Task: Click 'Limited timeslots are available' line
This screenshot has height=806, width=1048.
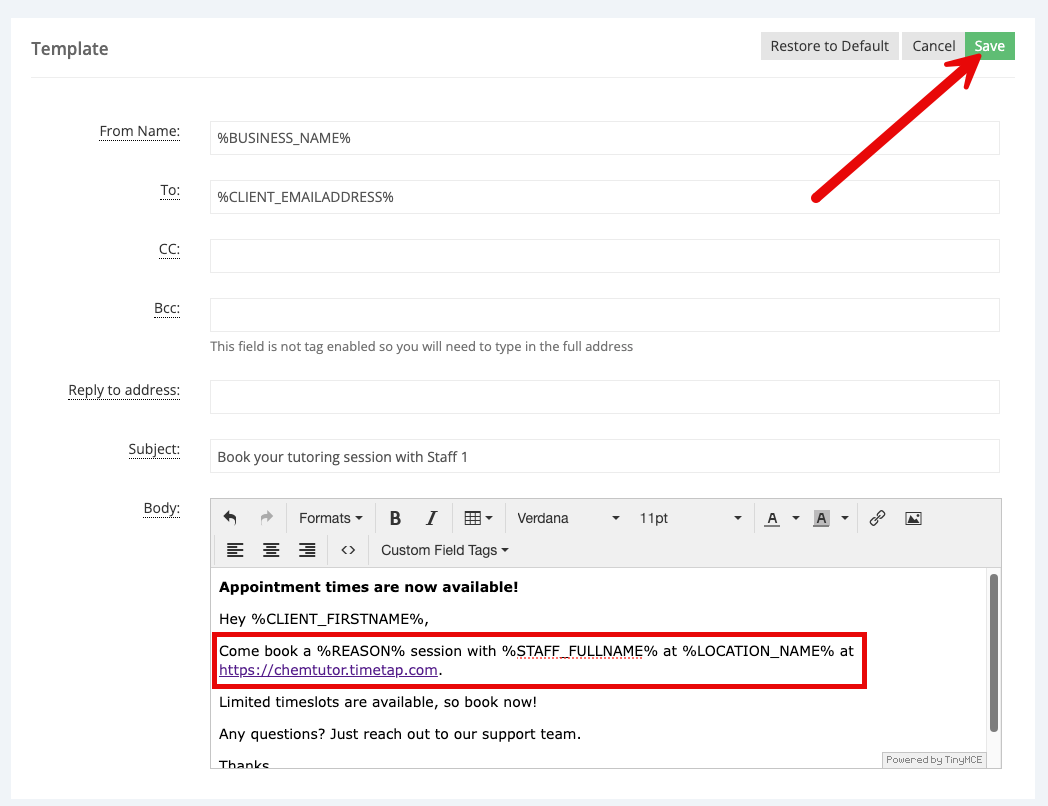Action: [x=378, y=702]
